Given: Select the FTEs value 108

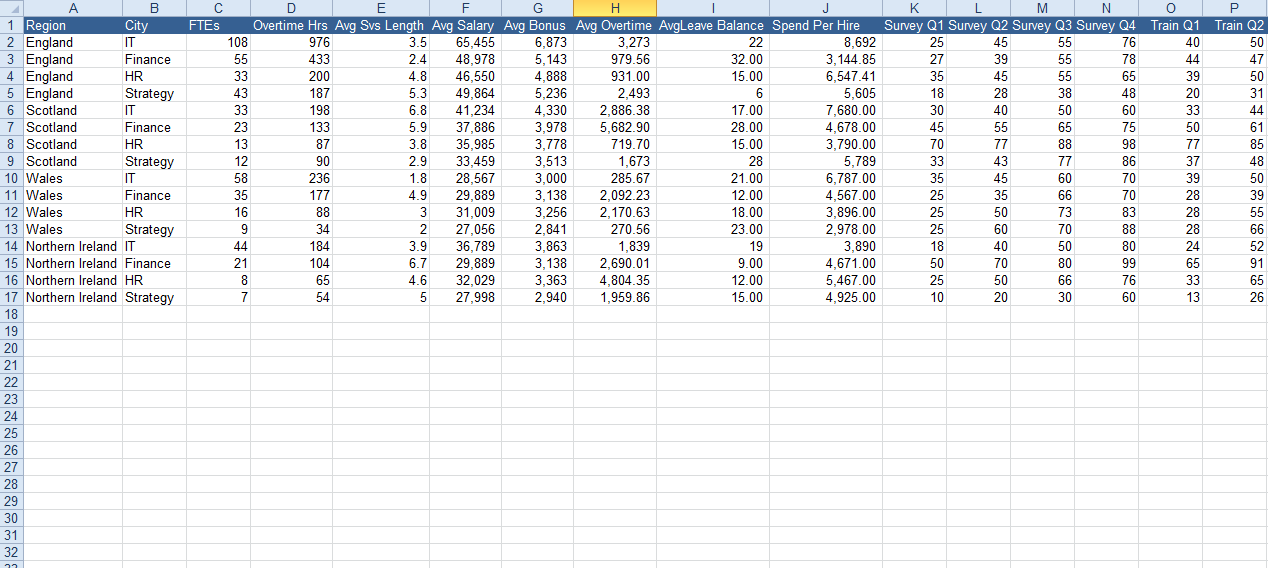Looking at the screenshot, I should pyautogui.click(x=218, y=42).
